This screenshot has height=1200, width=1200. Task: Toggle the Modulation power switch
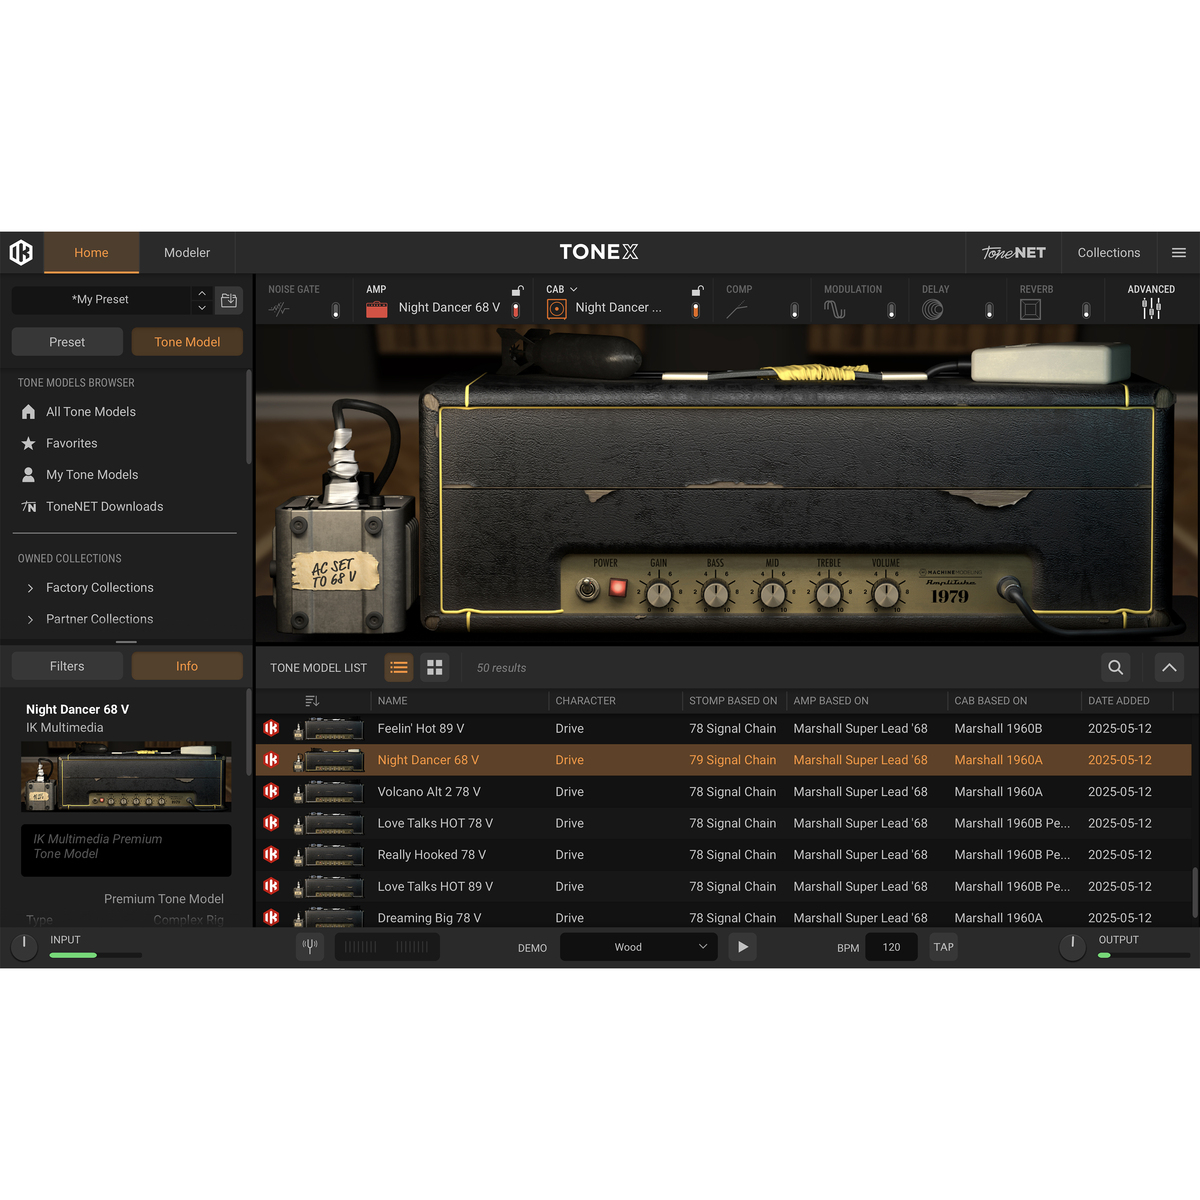[x=891, y=310]
